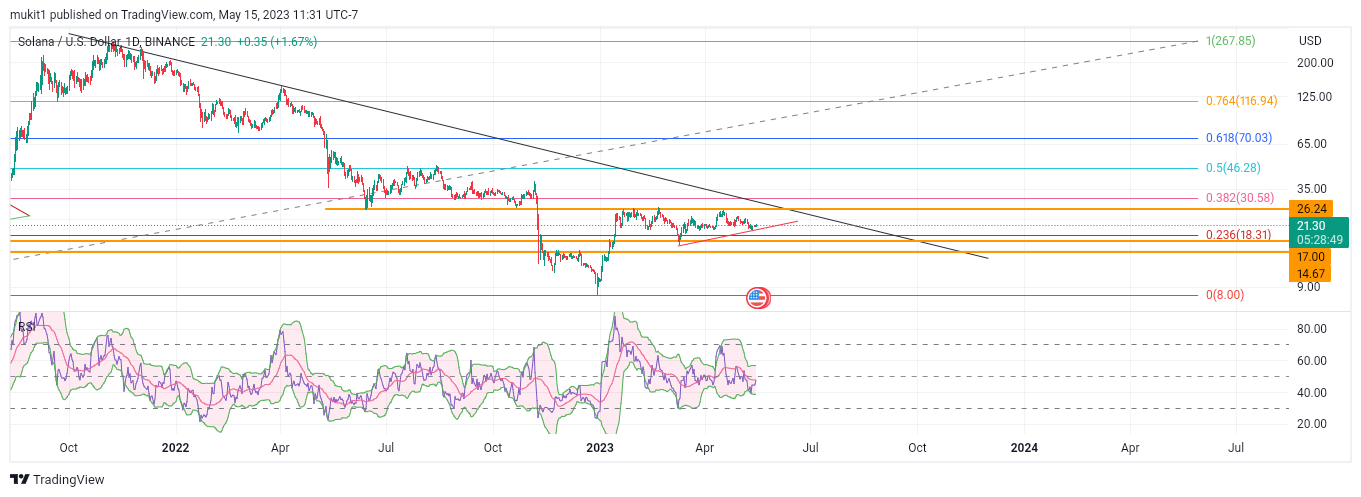Click the 200.00 price axis value
This screenshot has width=1361, height=497.
click(x=1316, y=62)
